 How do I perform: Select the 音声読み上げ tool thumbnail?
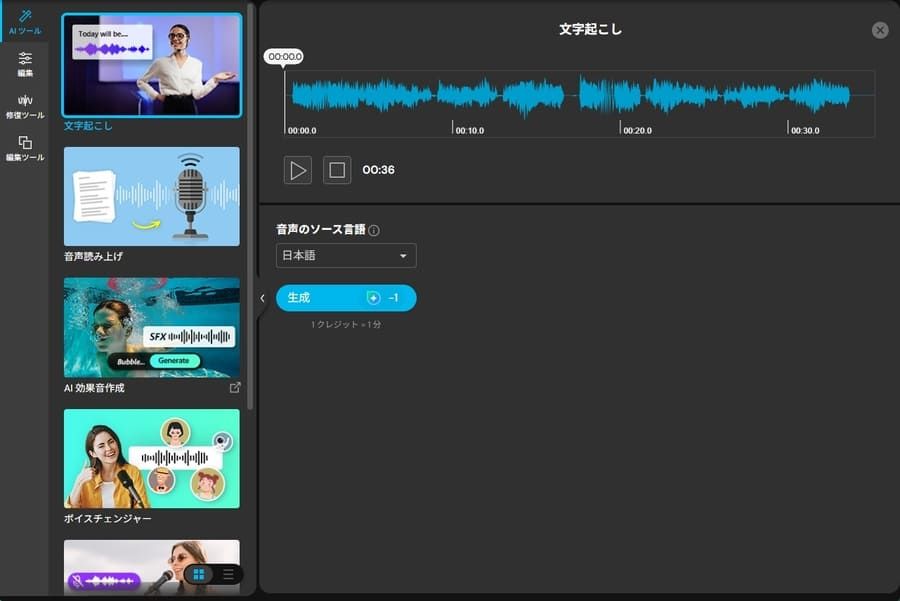coord(152,196)
